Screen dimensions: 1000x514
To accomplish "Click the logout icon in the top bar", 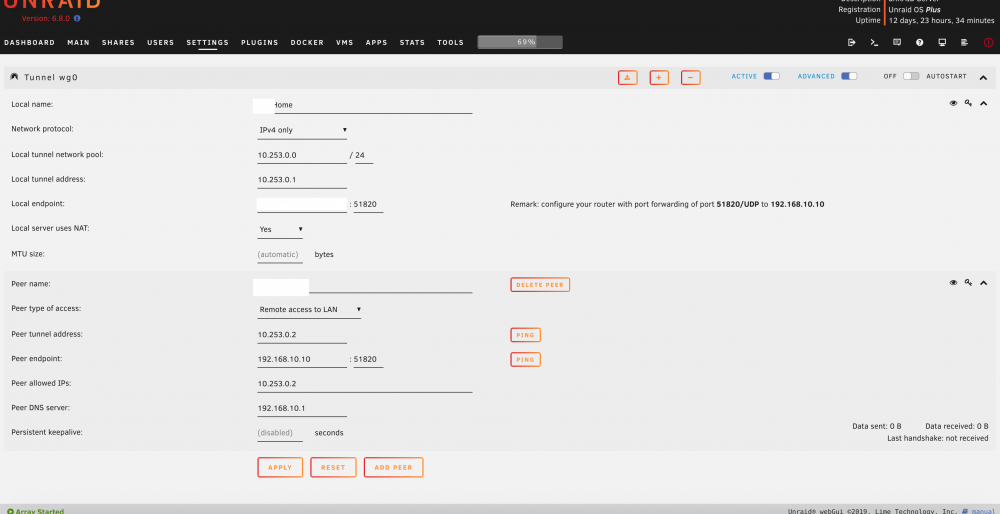I will (851, 43).
